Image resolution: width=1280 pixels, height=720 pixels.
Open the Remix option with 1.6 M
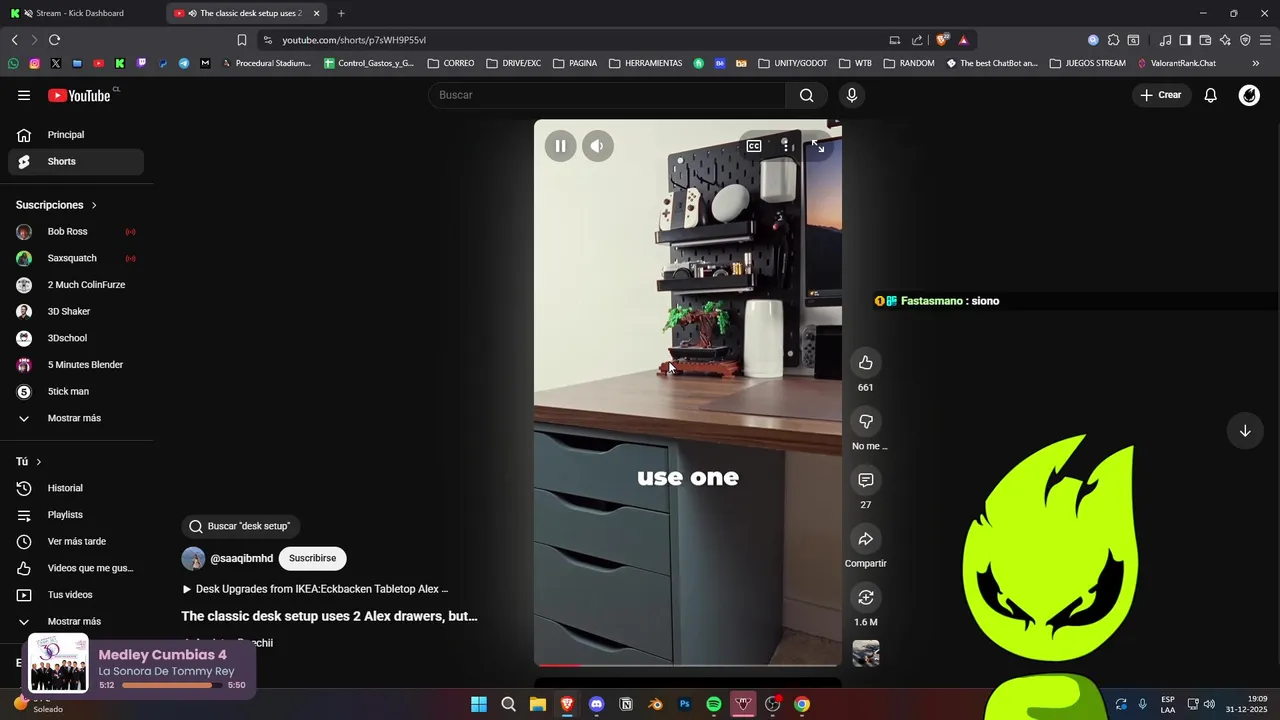point(866,597)
